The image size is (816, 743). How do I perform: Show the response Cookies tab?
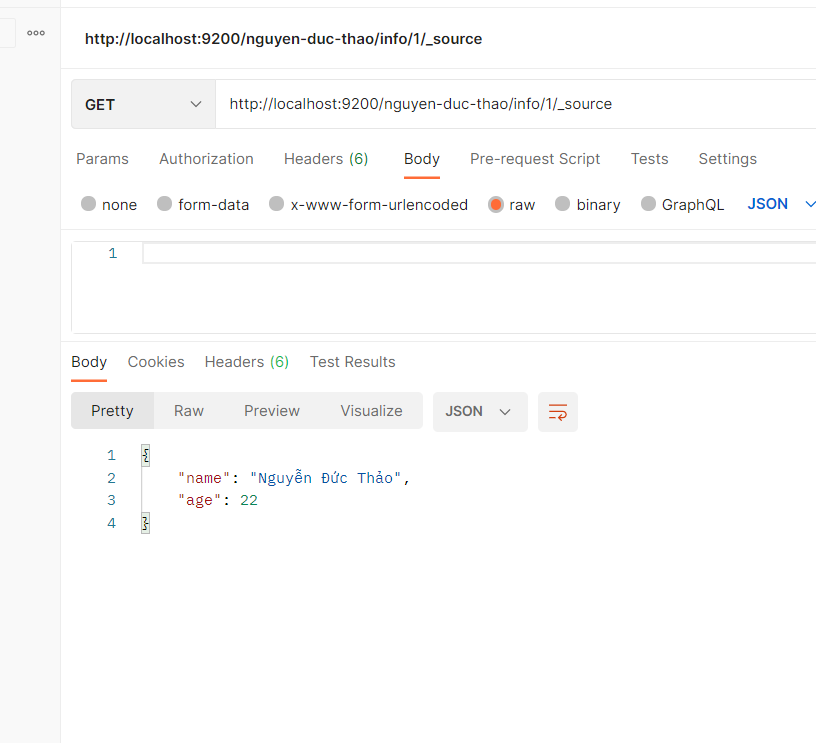[x=156, y=362]
